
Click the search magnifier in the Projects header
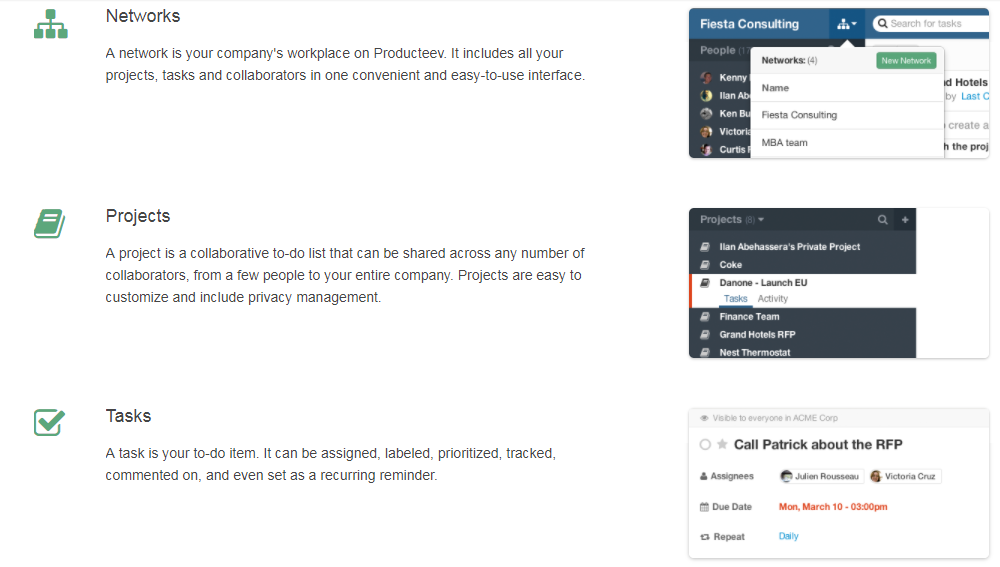pos(882,220)
